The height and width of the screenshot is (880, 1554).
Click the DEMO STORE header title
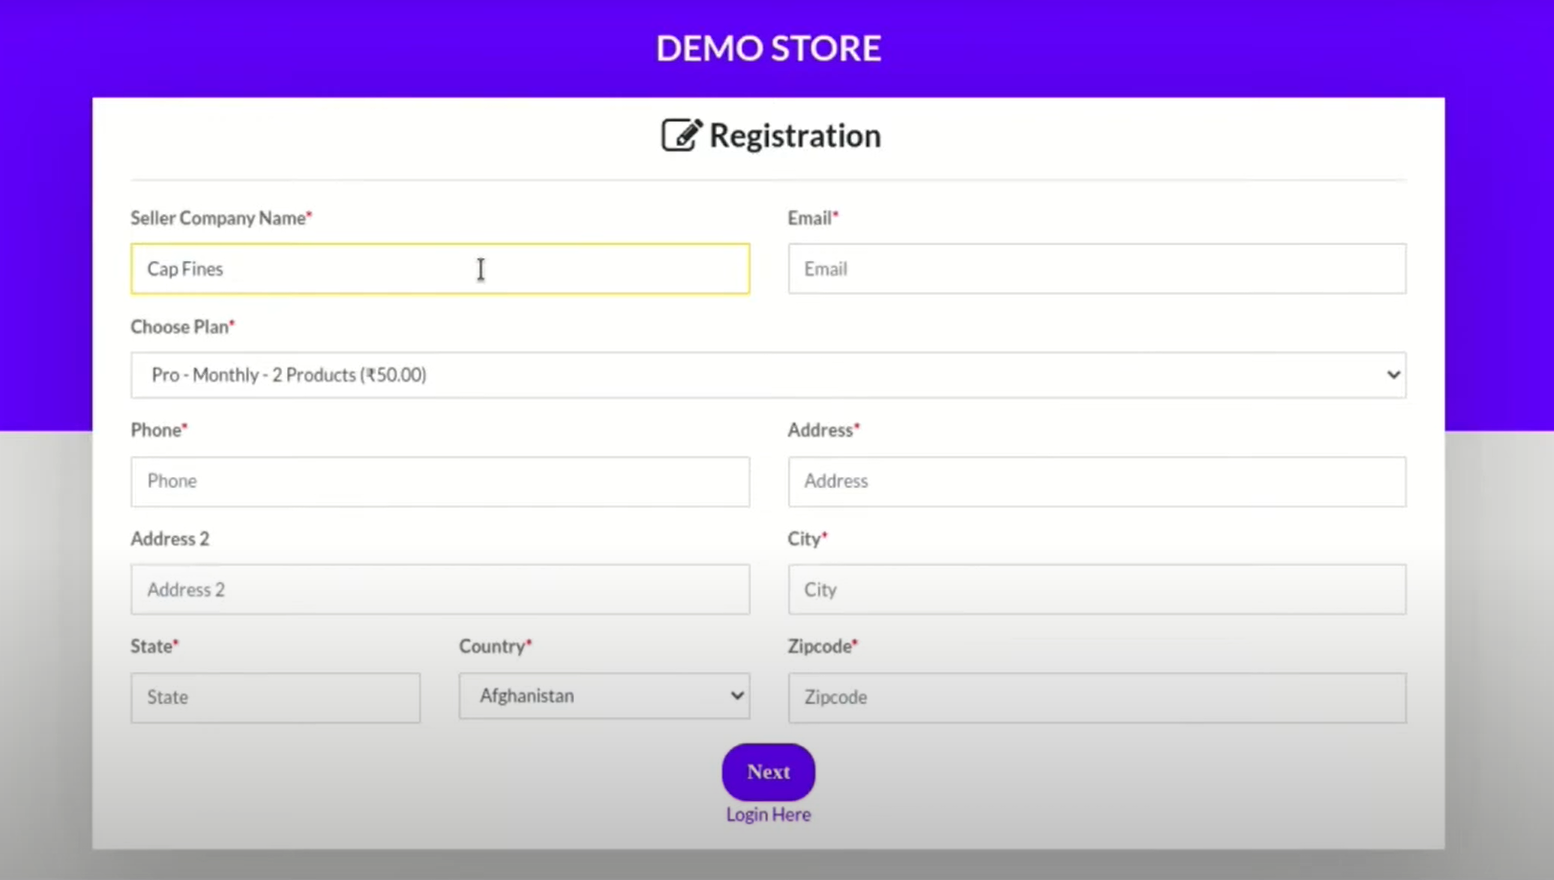pyautogui.click(x=768, y=48)
